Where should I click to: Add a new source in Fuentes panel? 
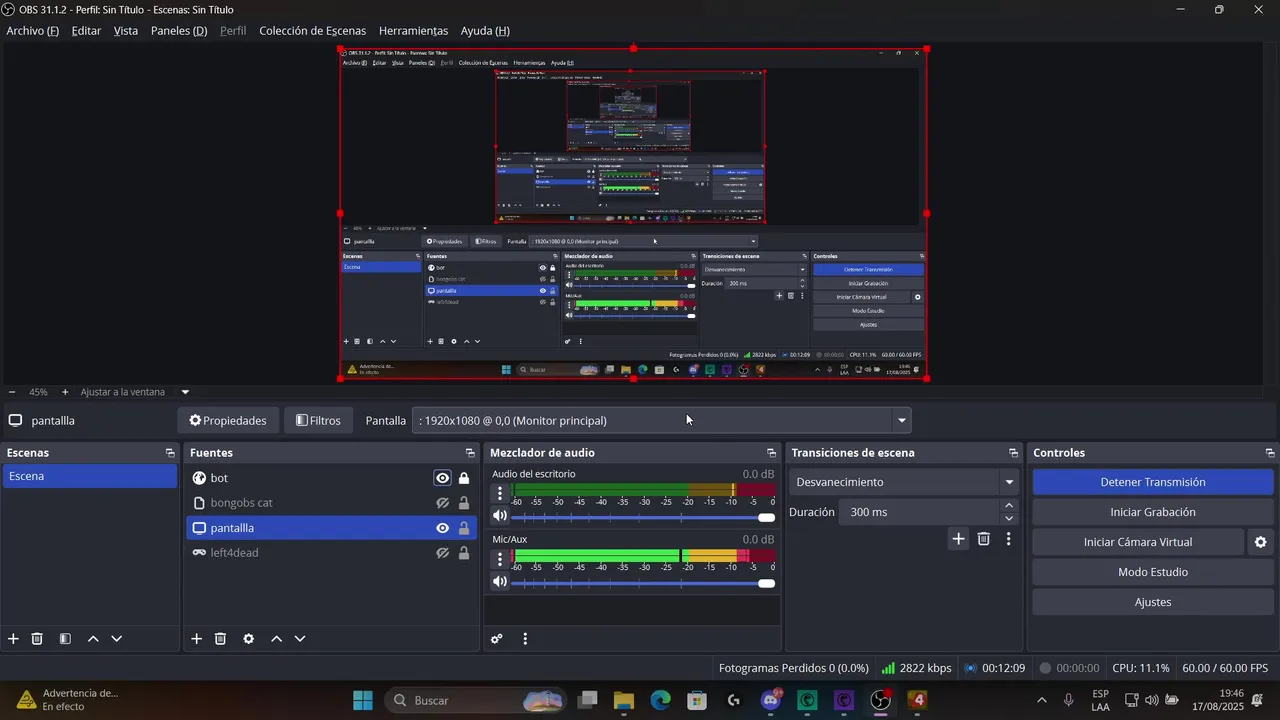tap(197, 639)
